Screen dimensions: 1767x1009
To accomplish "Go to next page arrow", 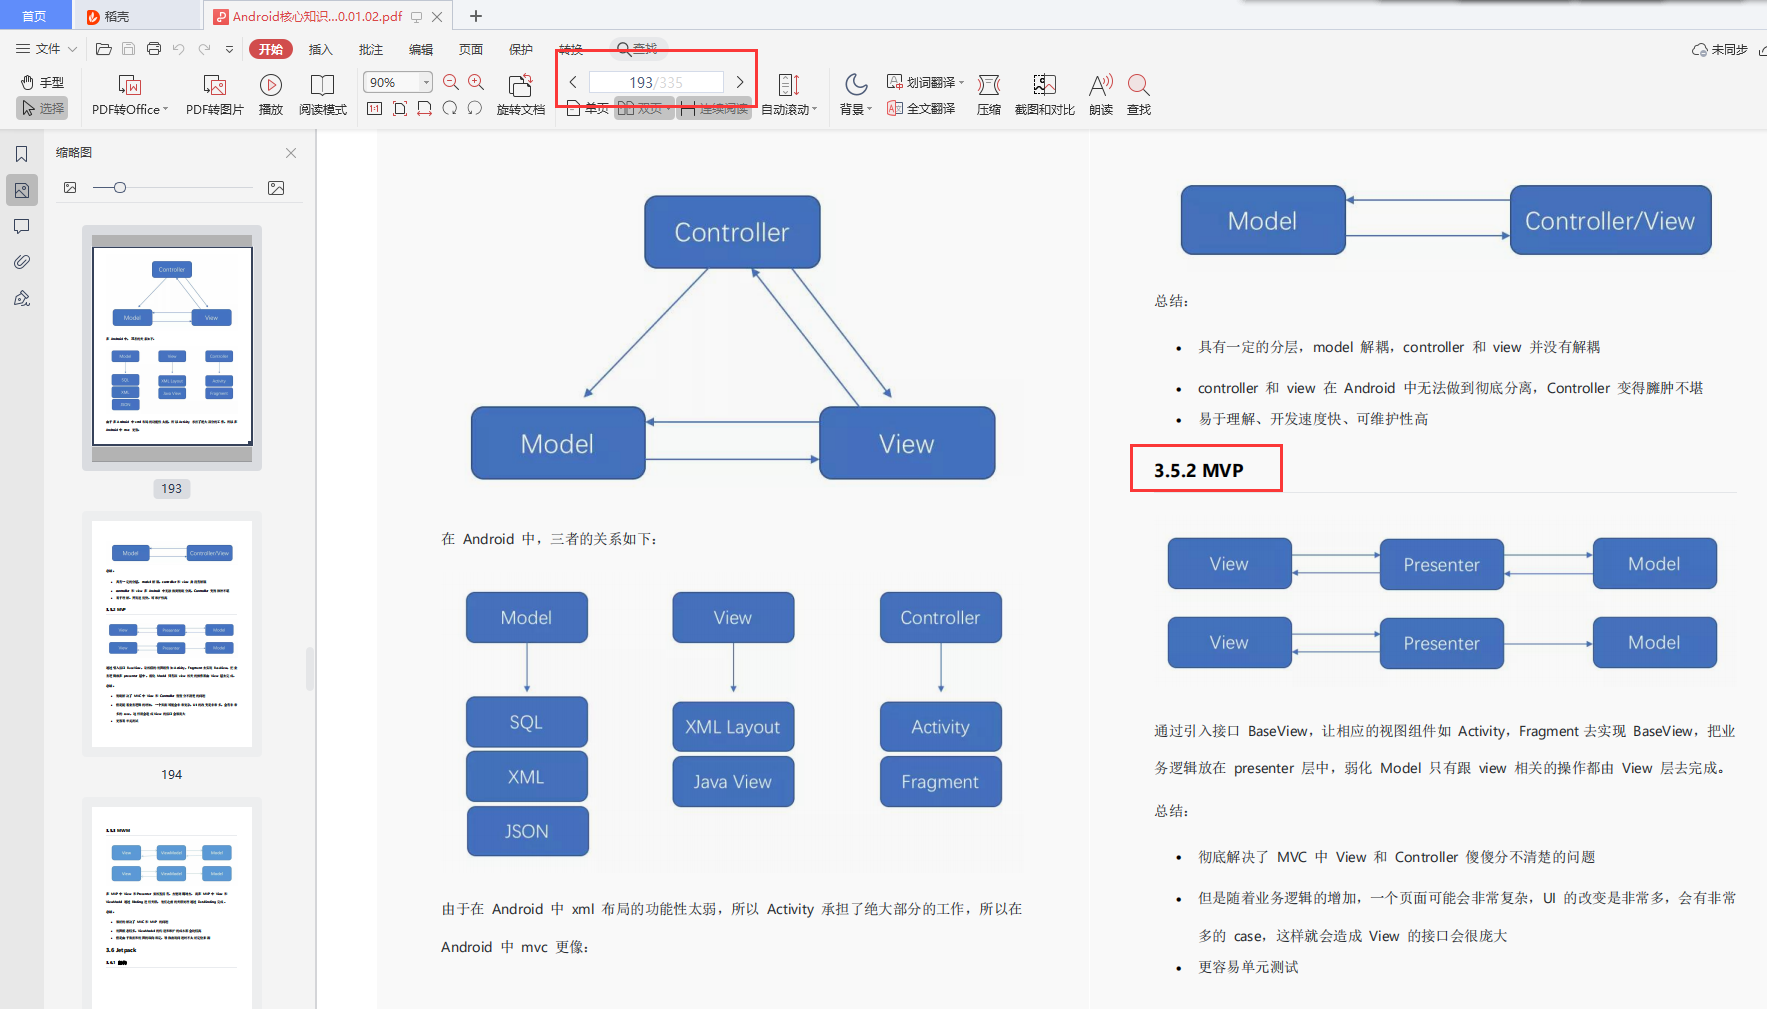I will tap(740, 82).
